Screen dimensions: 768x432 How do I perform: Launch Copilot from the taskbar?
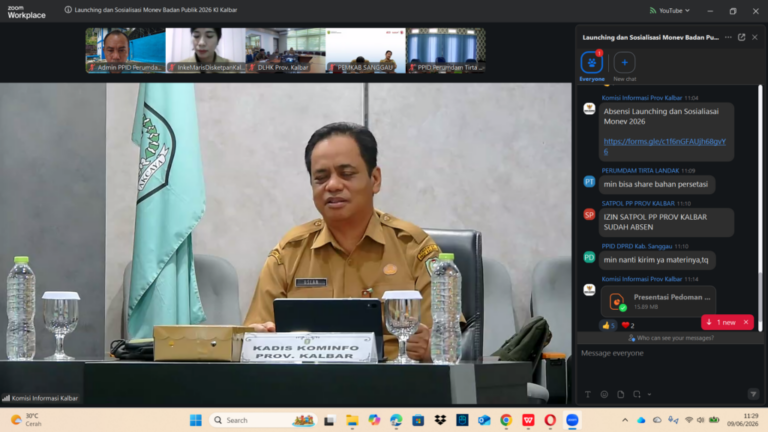pyautogui.click(x=374, y=420)
